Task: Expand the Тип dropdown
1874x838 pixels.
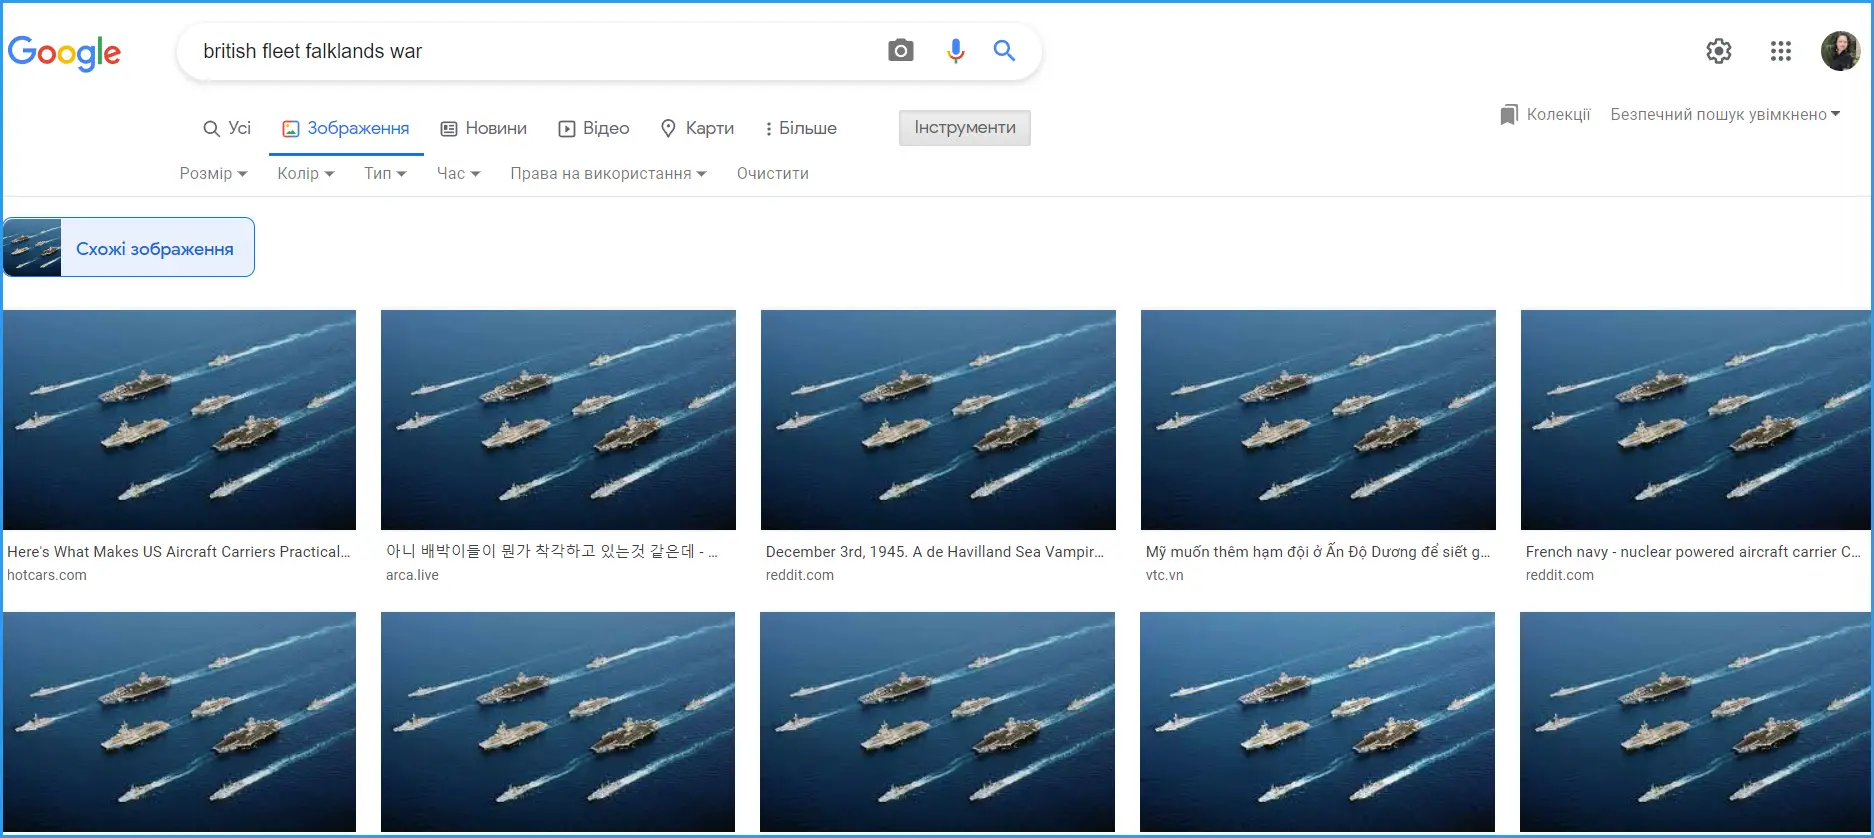Action: (x=385, y=173)
